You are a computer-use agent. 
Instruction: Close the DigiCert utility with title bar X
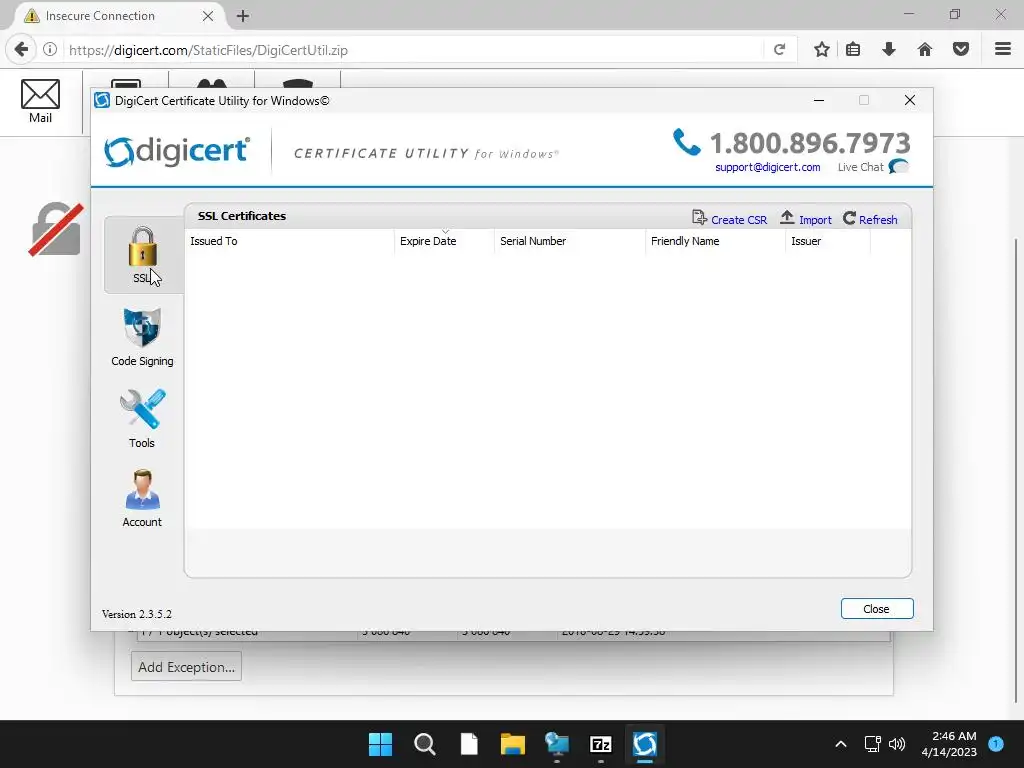(910, 101)
